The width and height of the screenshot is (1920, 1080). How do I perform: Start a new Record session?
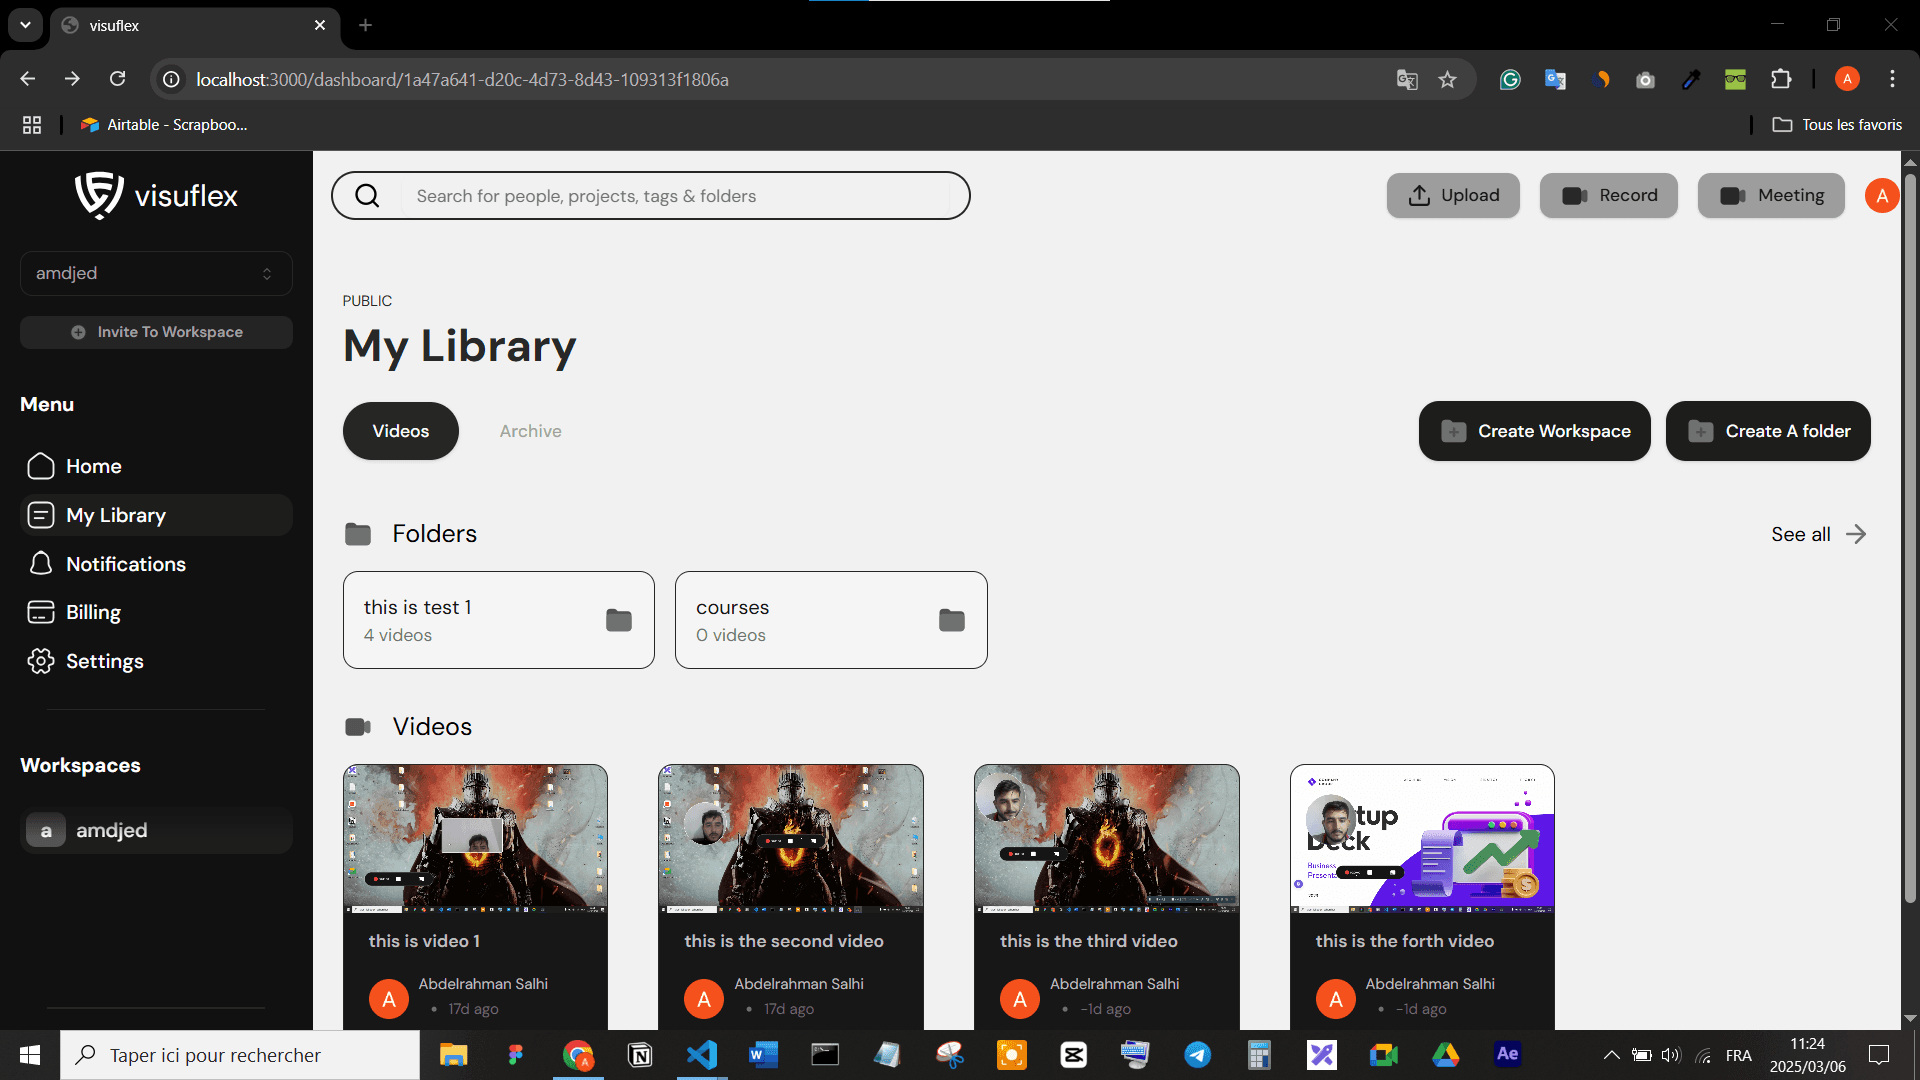pyautogui.click(x=1608, y=195)
